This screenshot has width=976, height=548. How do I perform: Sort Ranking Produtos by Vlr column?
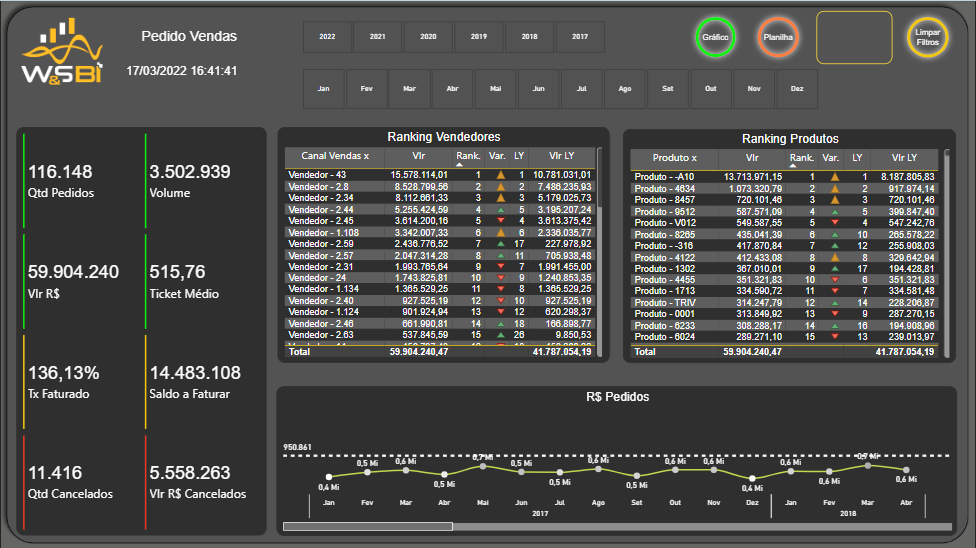click(x=752, y=158)
